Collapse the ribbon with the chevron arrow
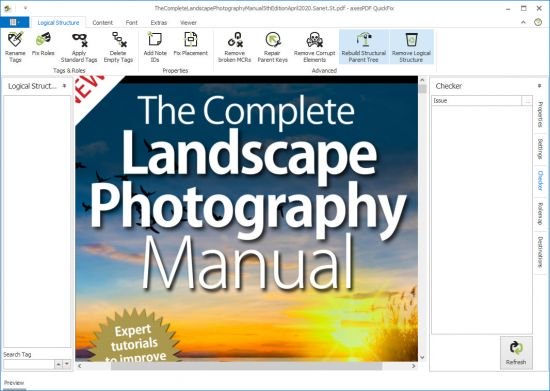 [x=523, y=22]
